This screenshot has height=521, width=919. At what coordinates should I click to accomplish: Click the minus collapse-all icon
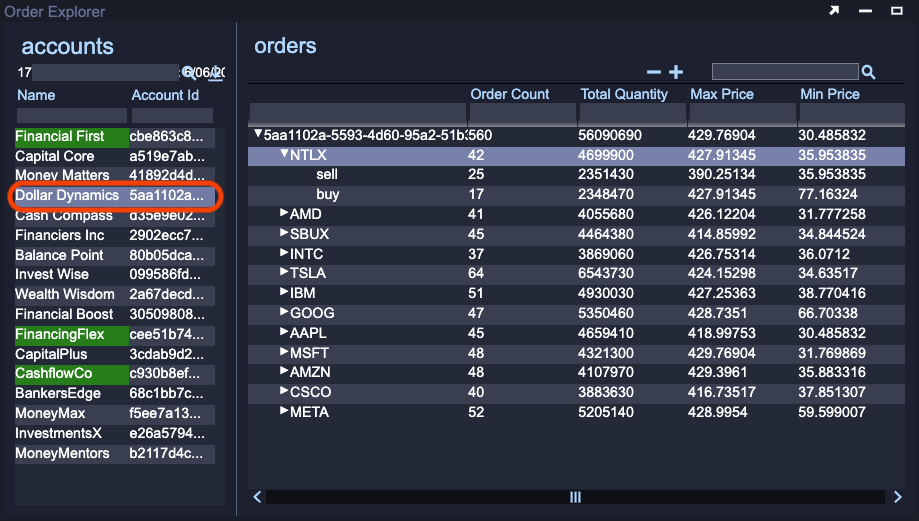coord(654,72)
